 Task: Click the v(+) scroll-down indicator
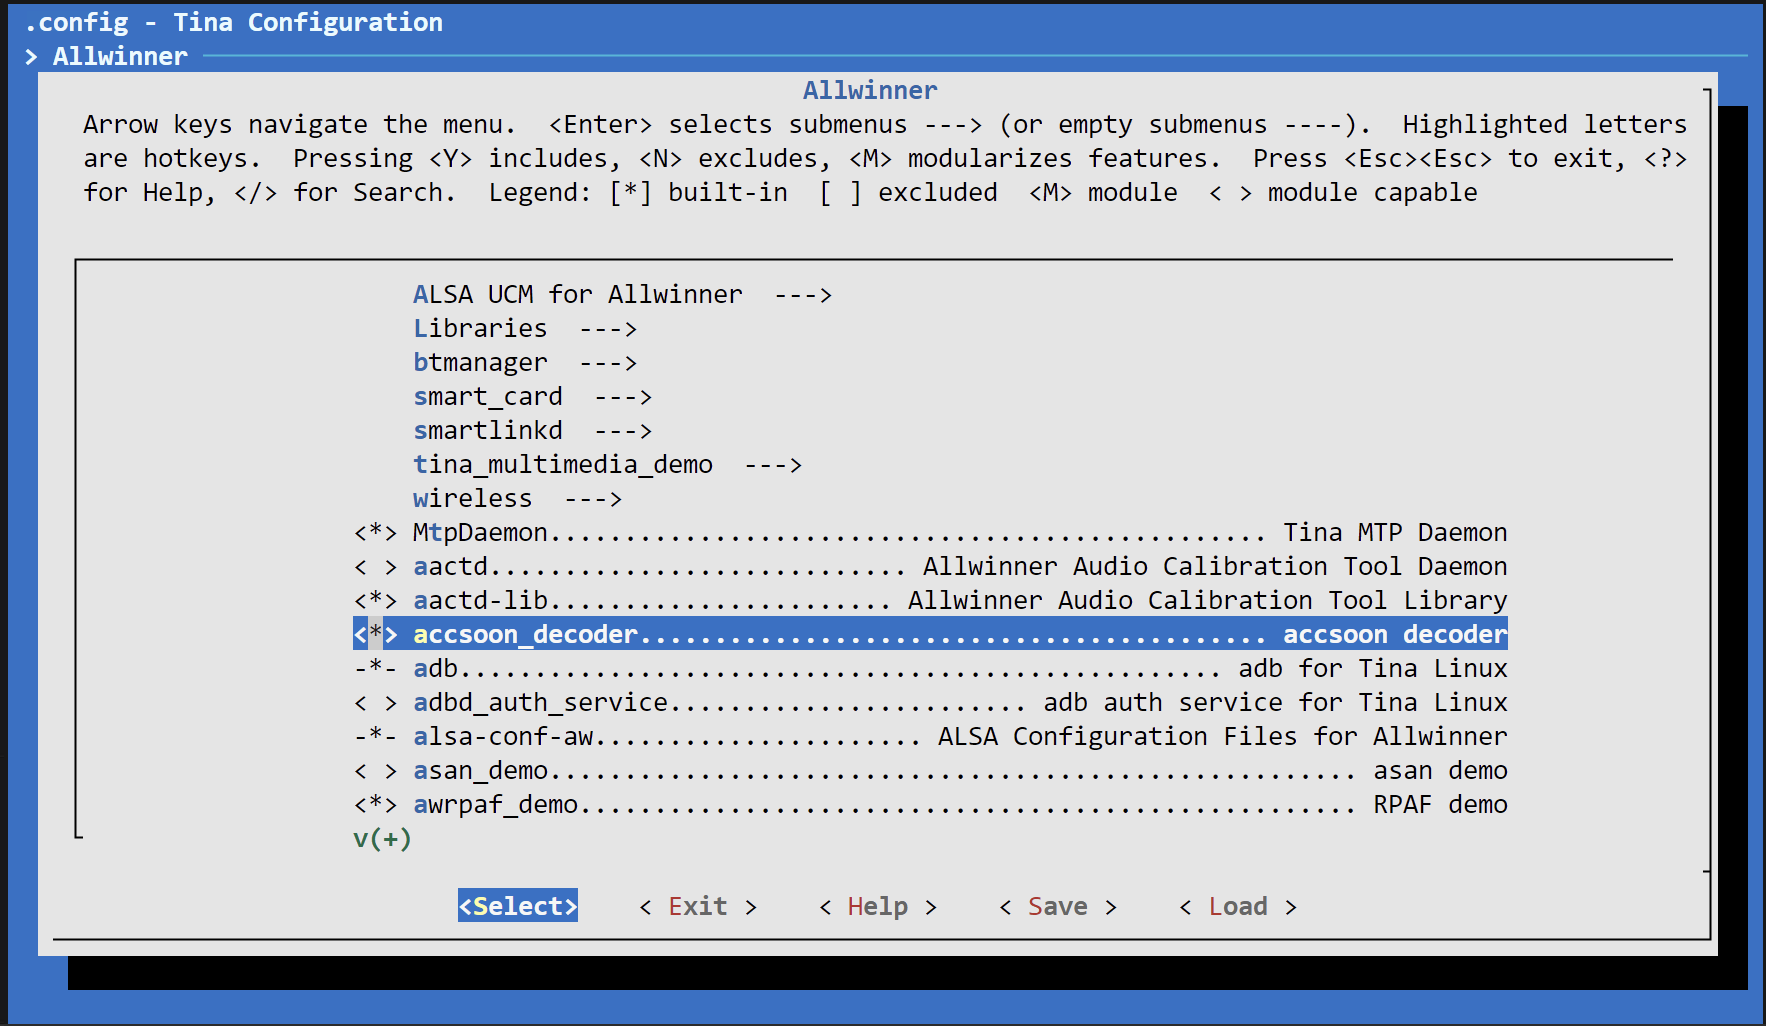click(382, 839)
